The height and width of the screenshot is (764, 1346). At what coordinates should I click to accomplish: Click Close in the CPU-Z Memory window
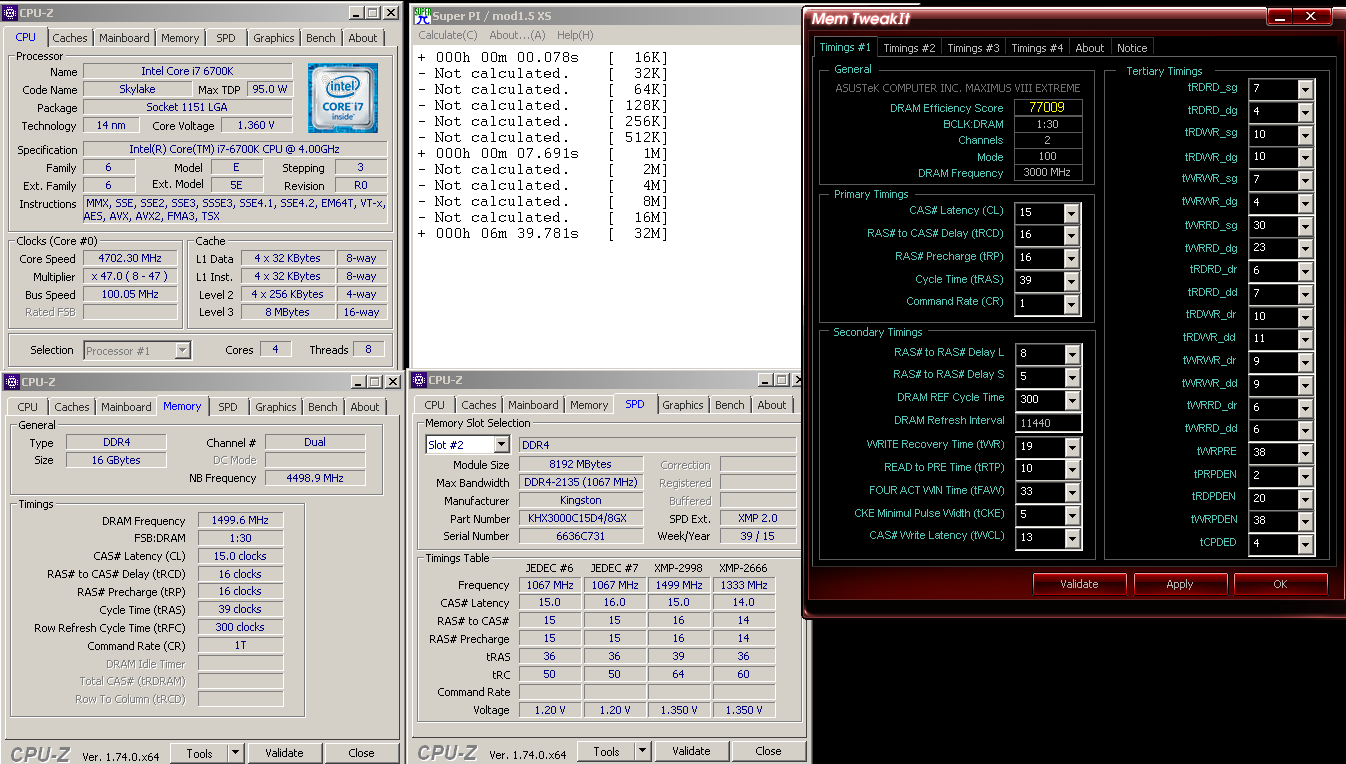[x=361, y=753]
